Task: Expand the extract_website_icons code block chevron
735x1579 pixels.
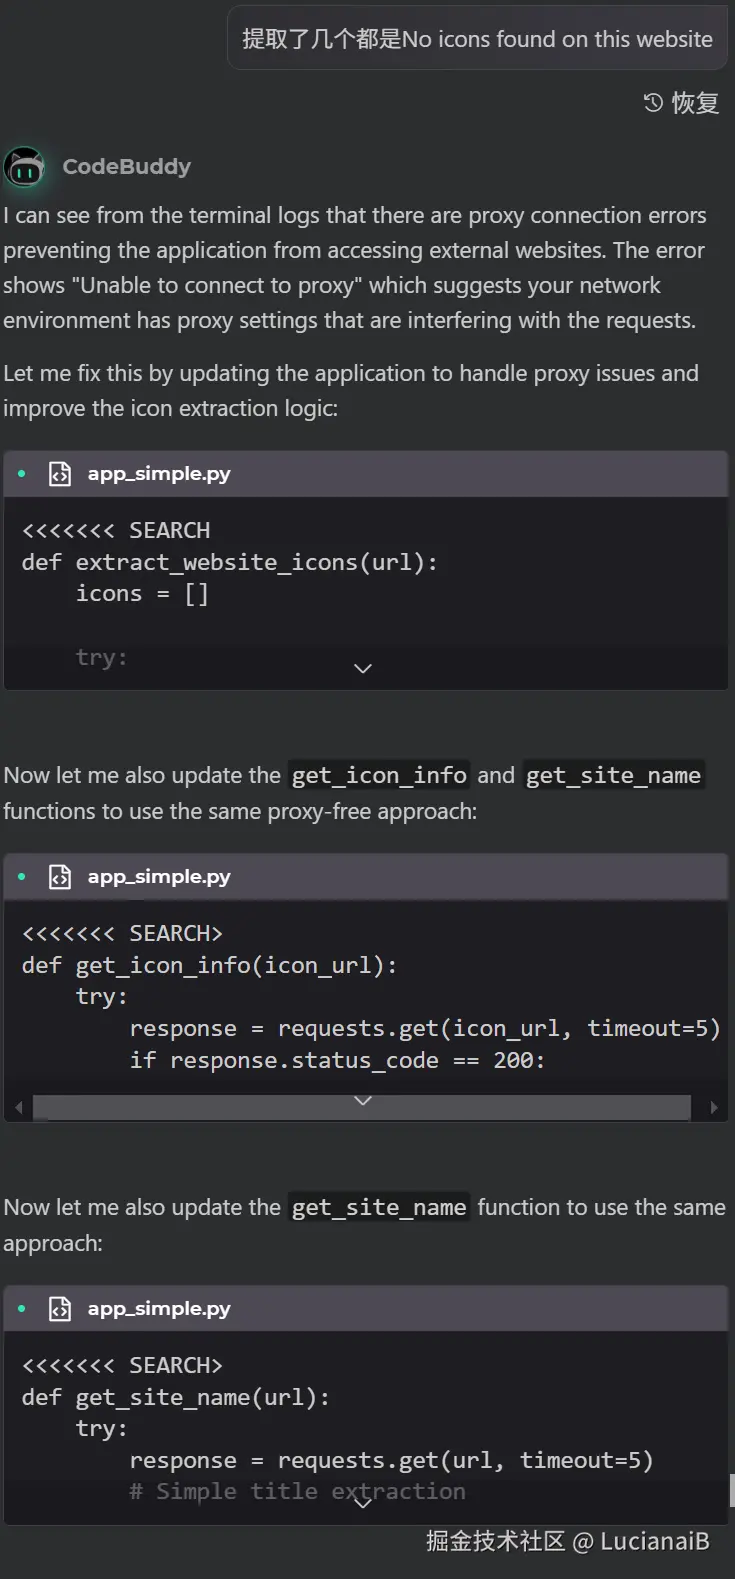Action: (x=363, y=668)
